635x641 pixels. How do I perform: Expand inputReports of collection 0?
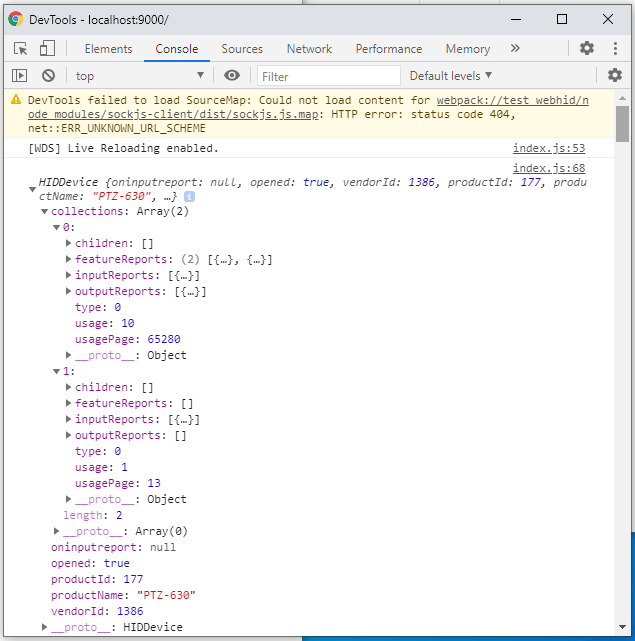point(68,275)
